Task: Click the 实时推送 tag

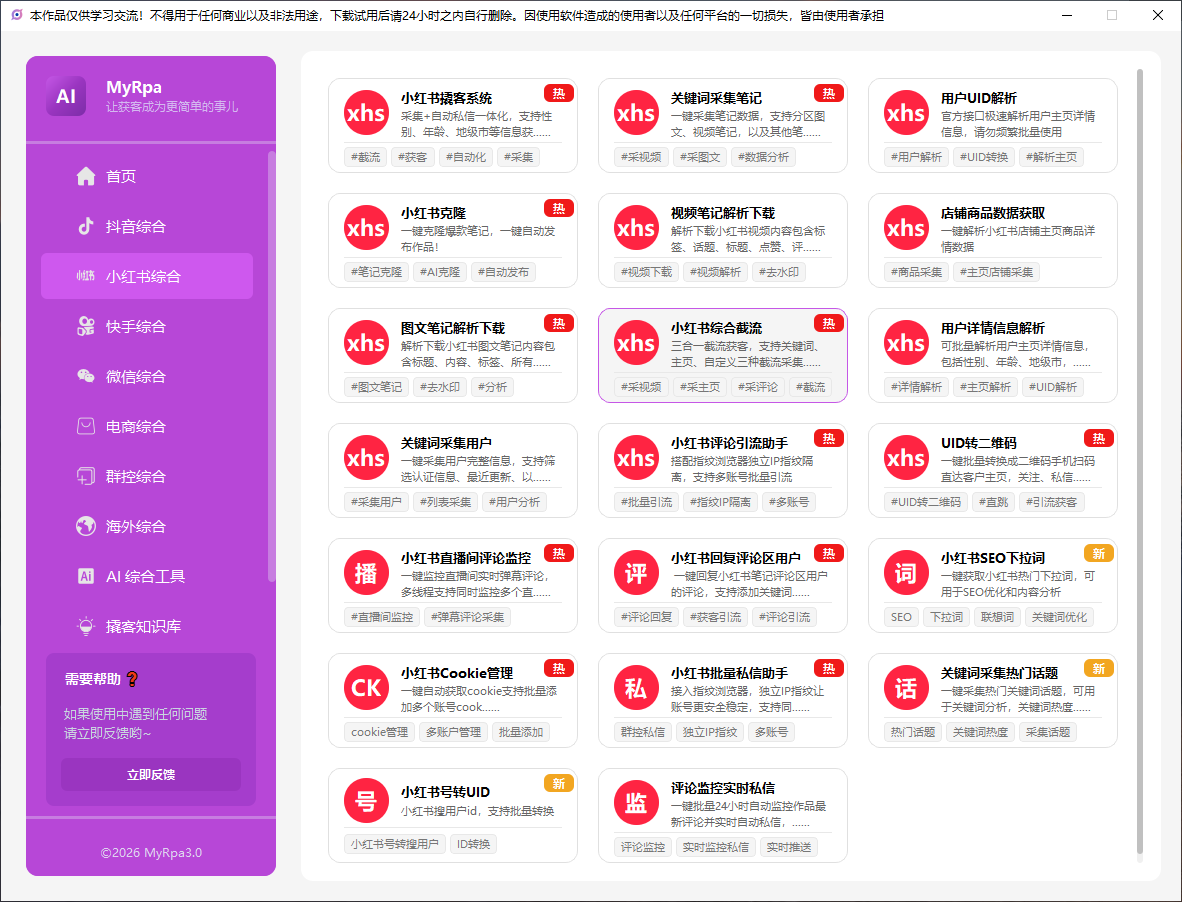Action: pyautogui.click(x=789, y=847)
